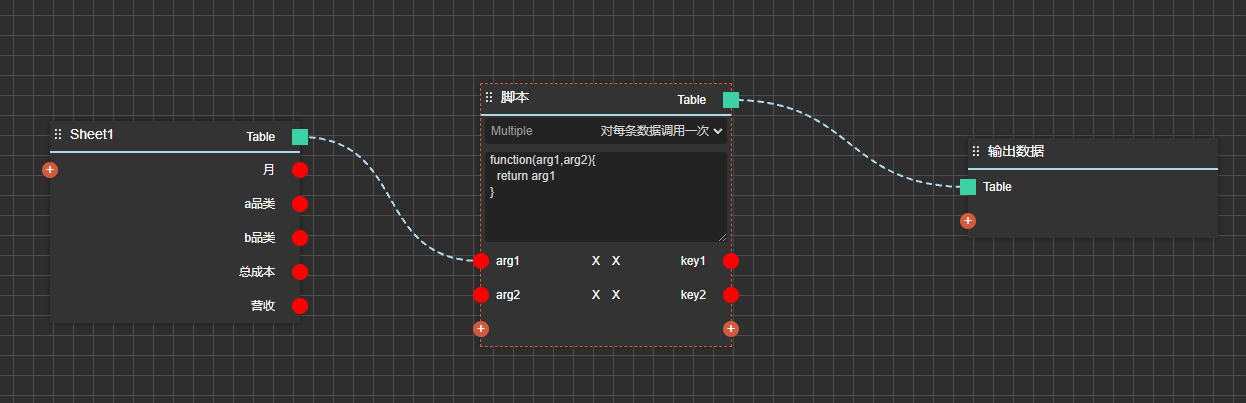Click the key1 red output port
The width and height of the screenshot is (1246, 403).
pyautogui.click(x=731, y=261)
